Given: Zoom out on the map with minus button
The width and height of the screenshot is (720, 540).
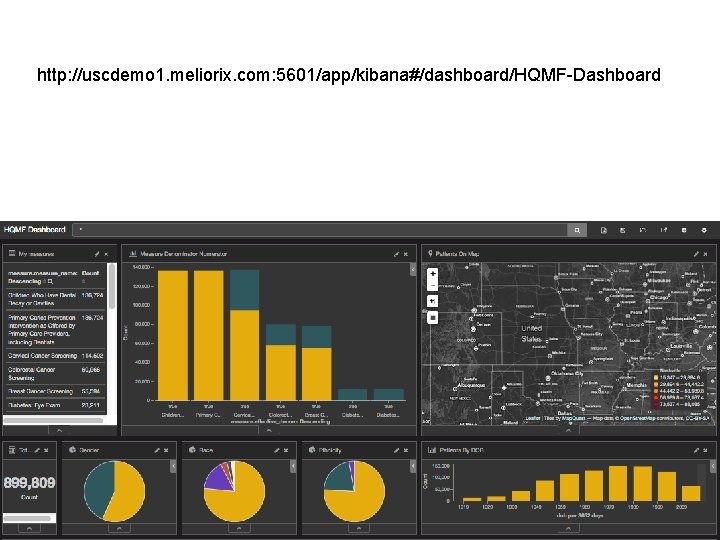Looking at the screenshot, I should click(x=433, y=285).
